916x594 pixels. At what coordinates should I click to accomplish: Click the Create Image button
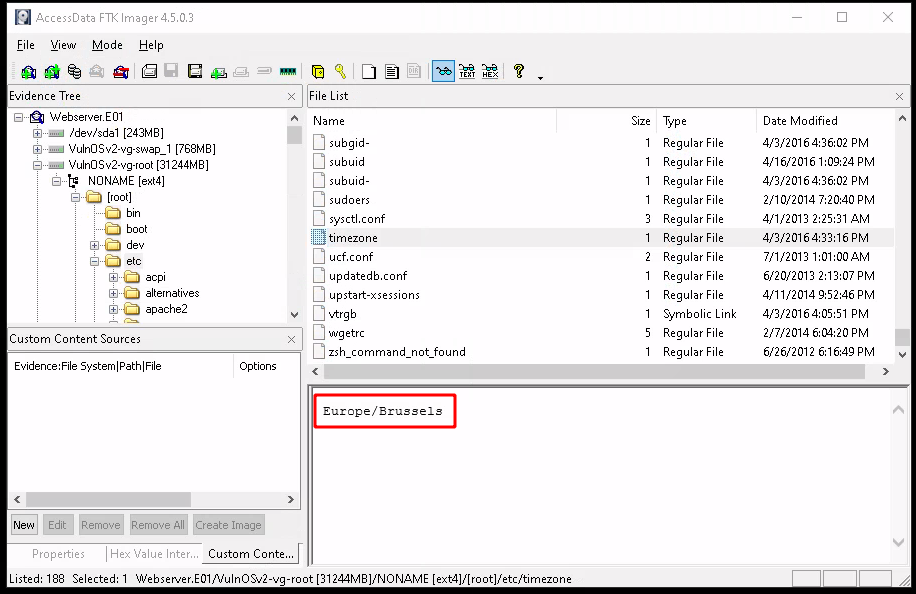[228, 525]
